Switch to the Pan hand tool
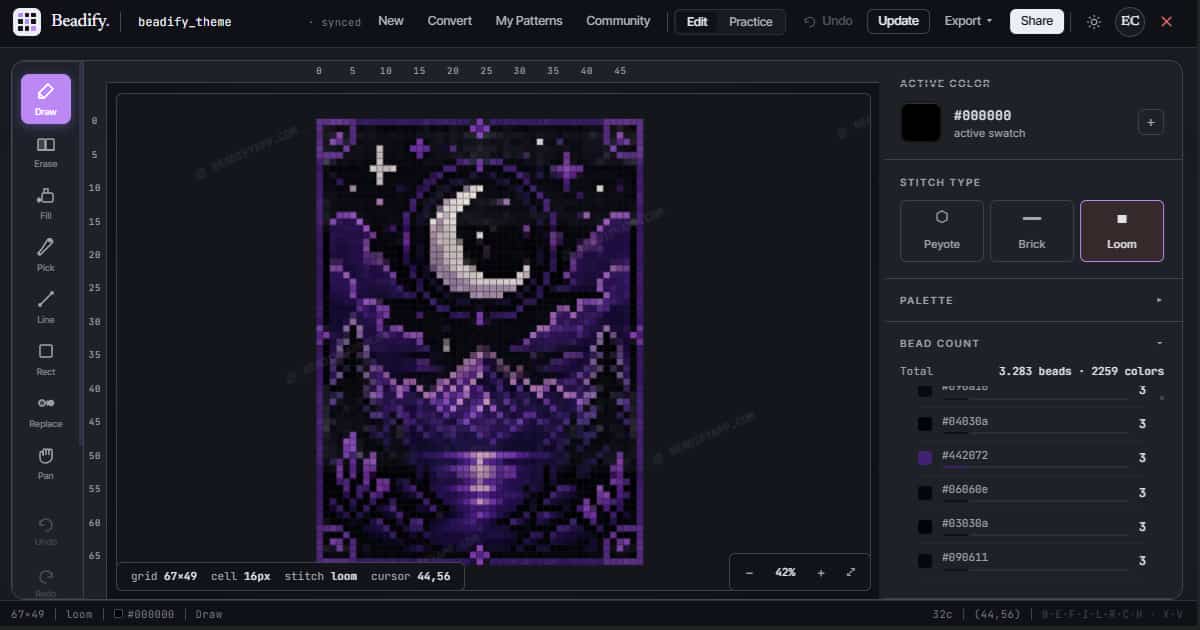 pos(46,463)
